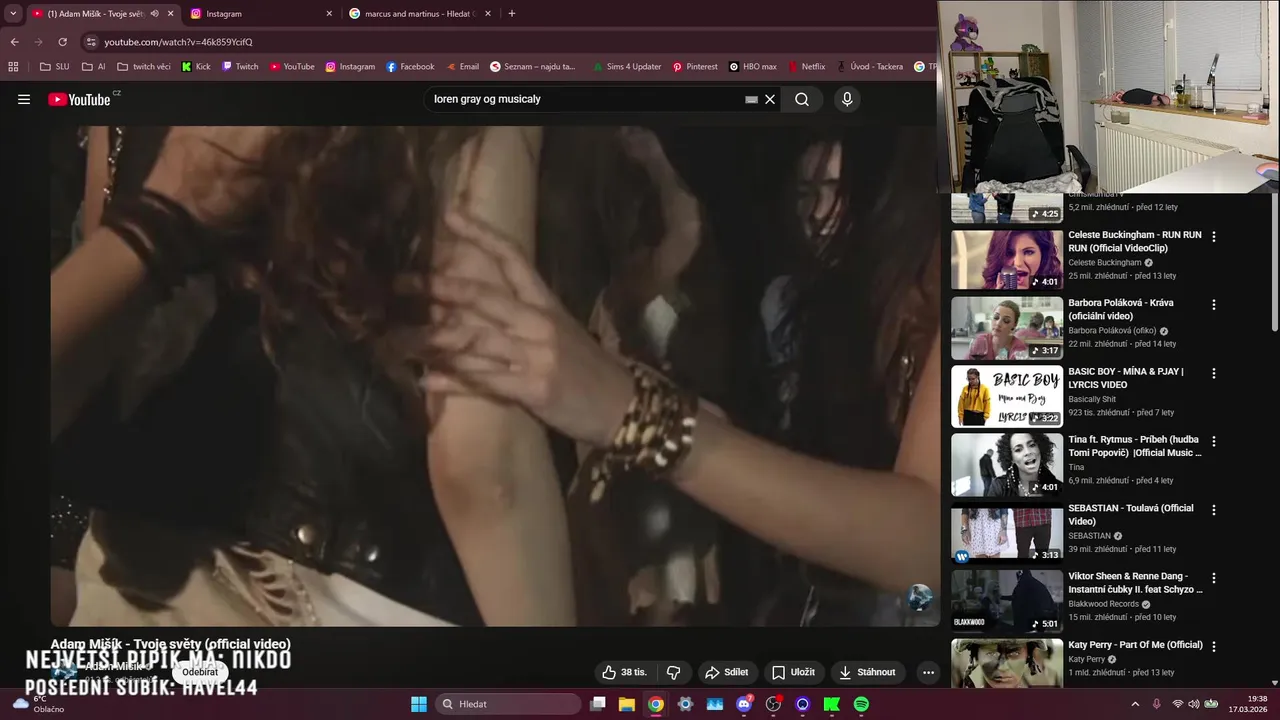Open the Facebook bookmark
1280x720 pixels.
(410, 67)
